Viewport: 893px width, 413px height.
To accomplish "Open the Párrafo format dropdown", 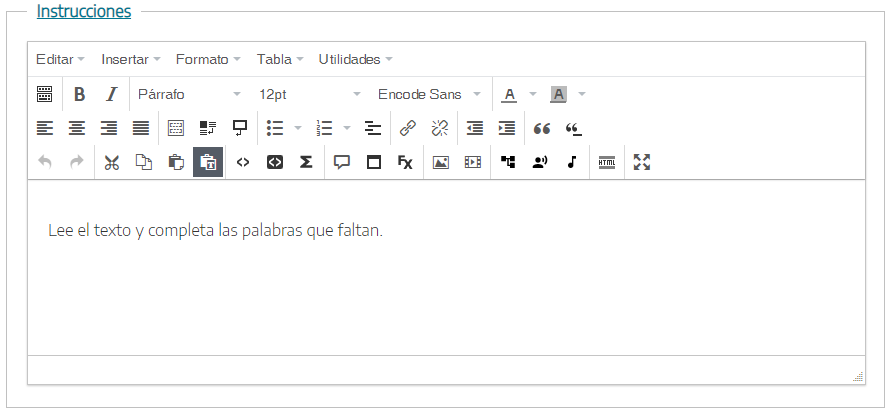I will 189,94.
